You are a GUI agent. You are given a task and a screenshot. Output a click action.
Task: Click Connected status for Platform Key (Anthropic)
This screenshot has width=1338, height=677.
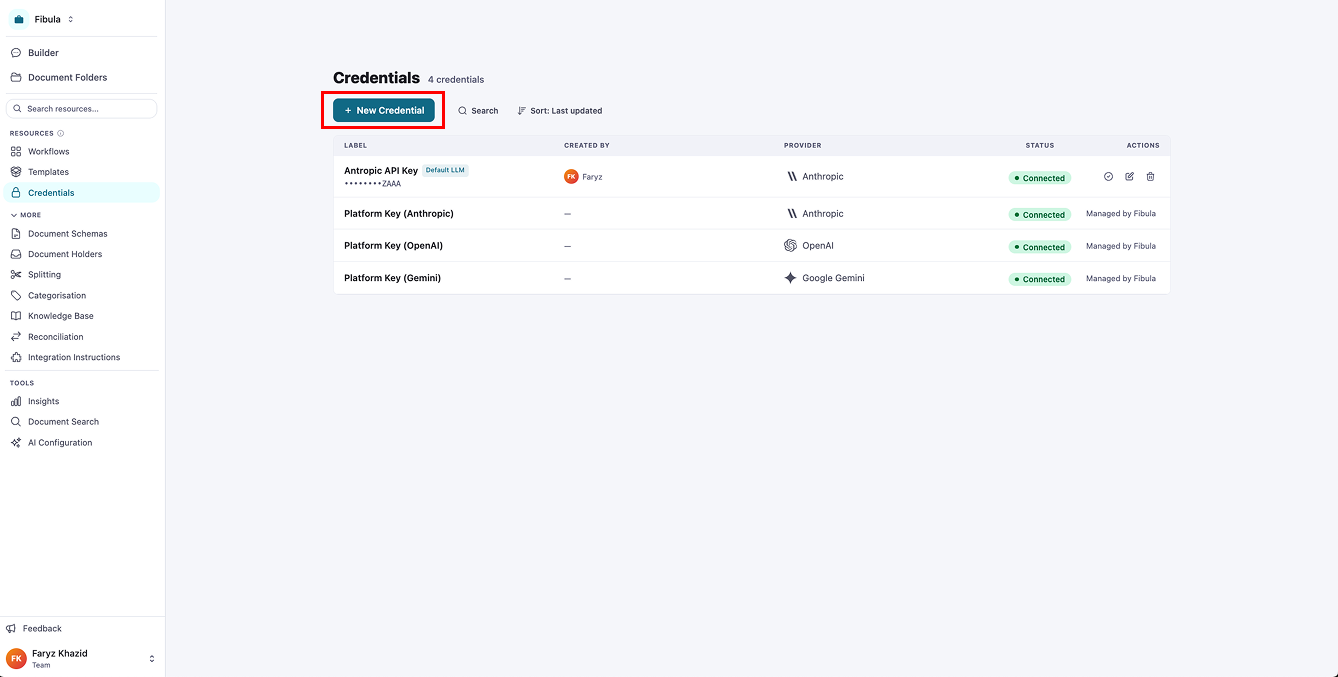tap(1040, 215)
